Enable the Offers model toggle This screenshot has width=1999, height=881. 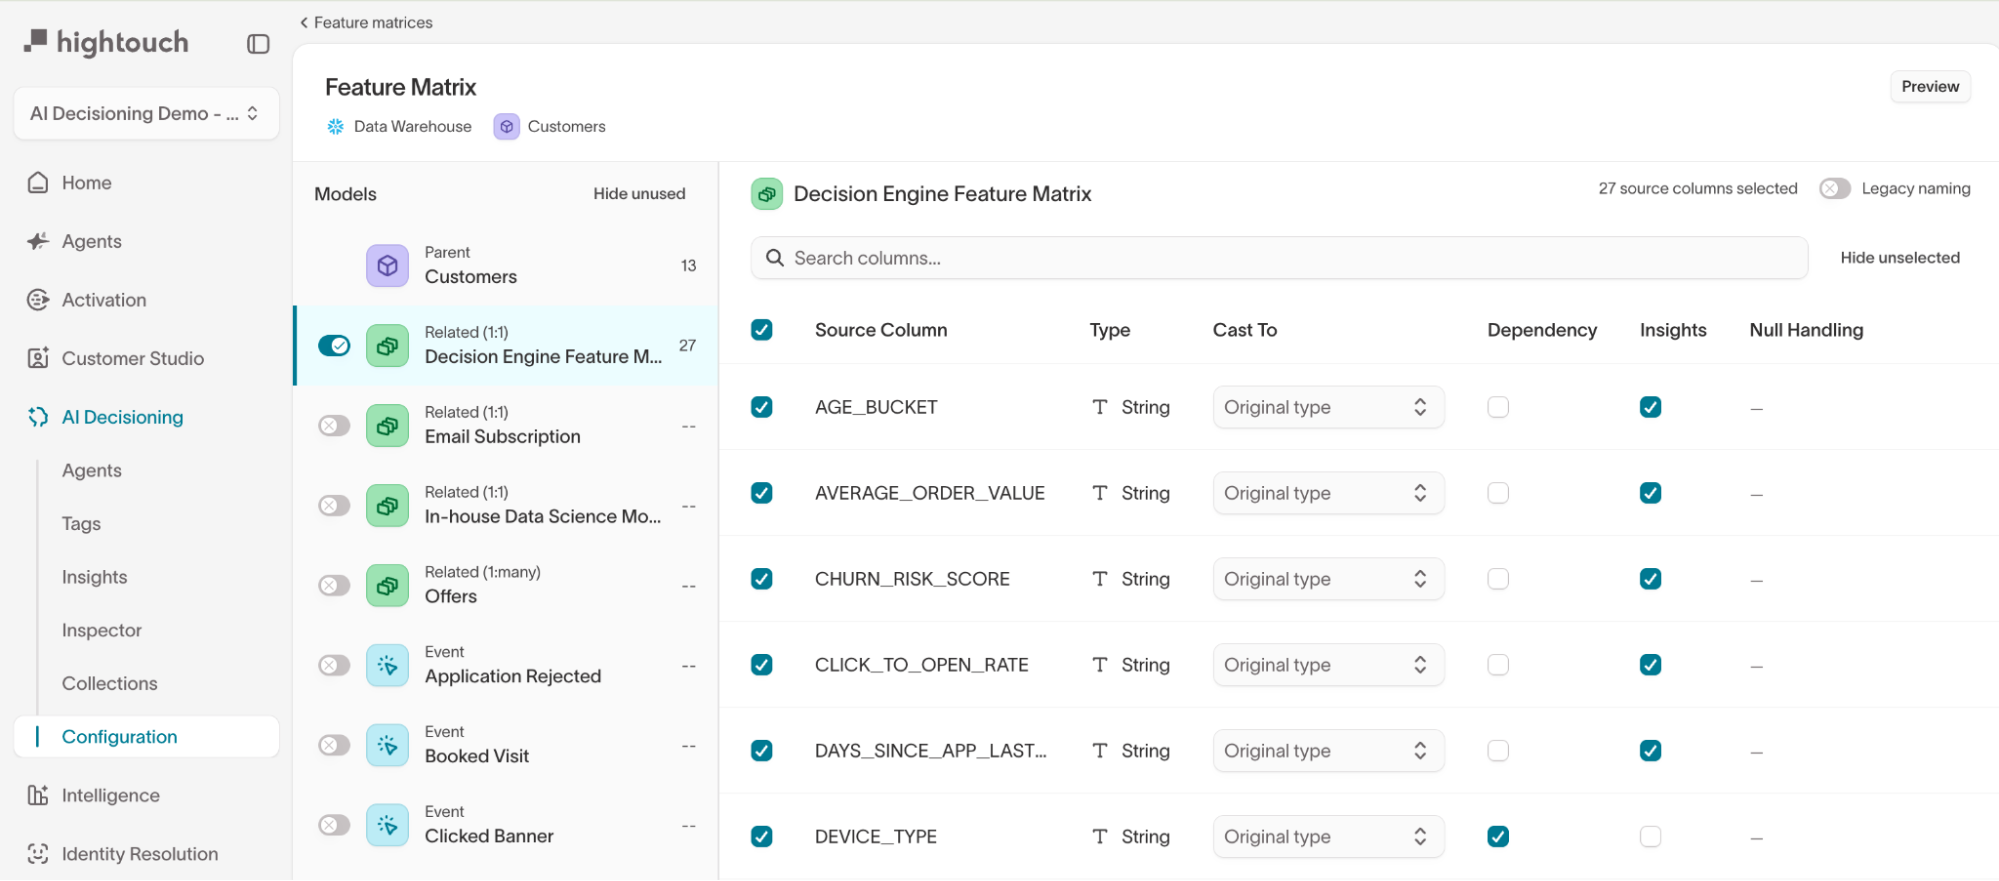[x=334, y=586]
